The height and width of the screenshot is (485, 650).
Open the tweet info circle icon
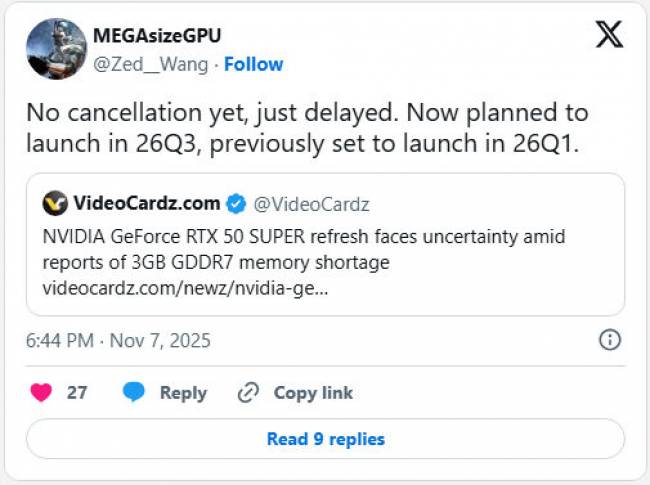pyautogui.click(x=609, y=340)
